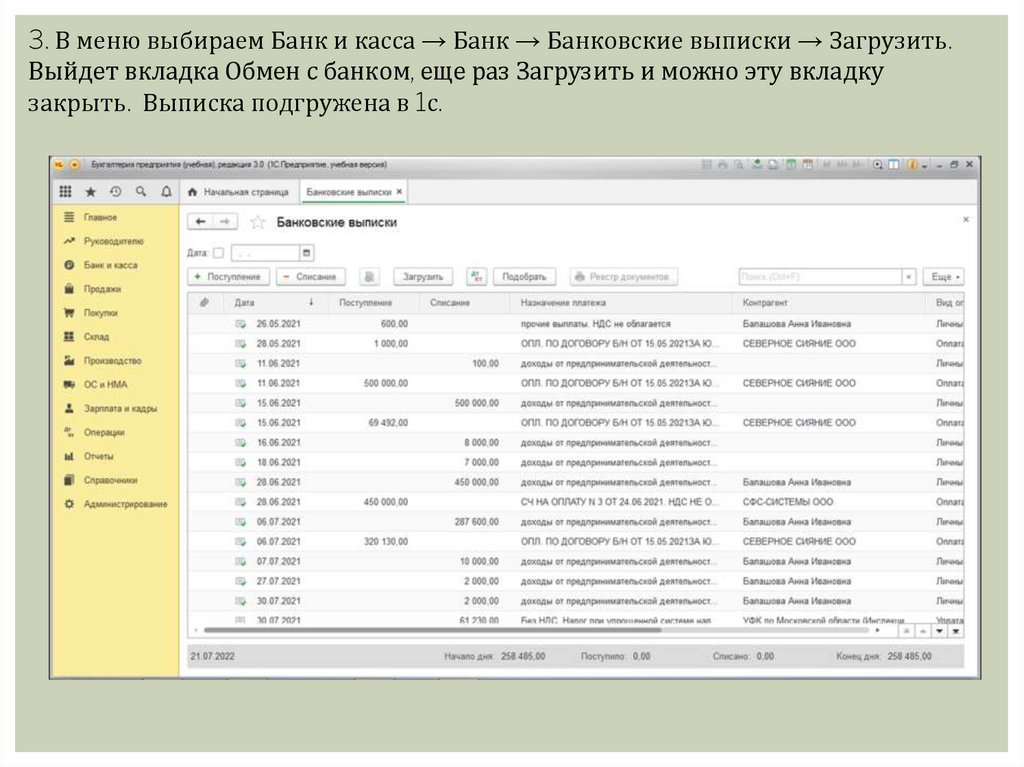Open the sections menu grid icon
Viewport: 1024px width, 767px height.
pos(65,192)
